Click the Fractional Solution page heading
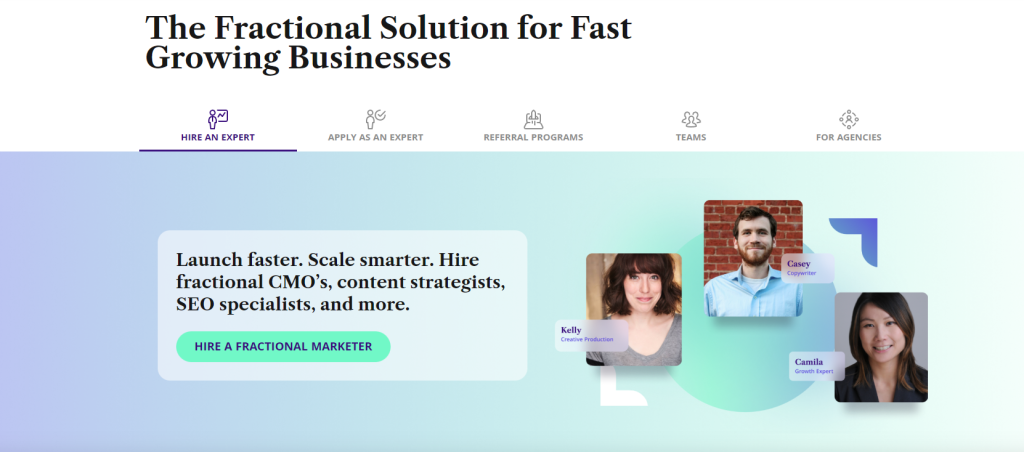 (x=388, y=42)
